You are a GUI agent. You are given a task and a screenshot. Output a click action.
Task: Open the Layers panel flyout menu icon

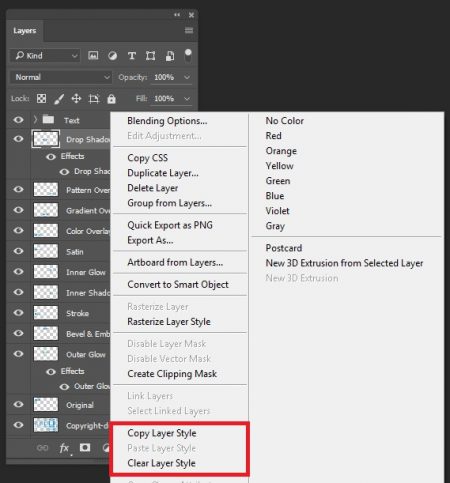click(x=189, y=31)
